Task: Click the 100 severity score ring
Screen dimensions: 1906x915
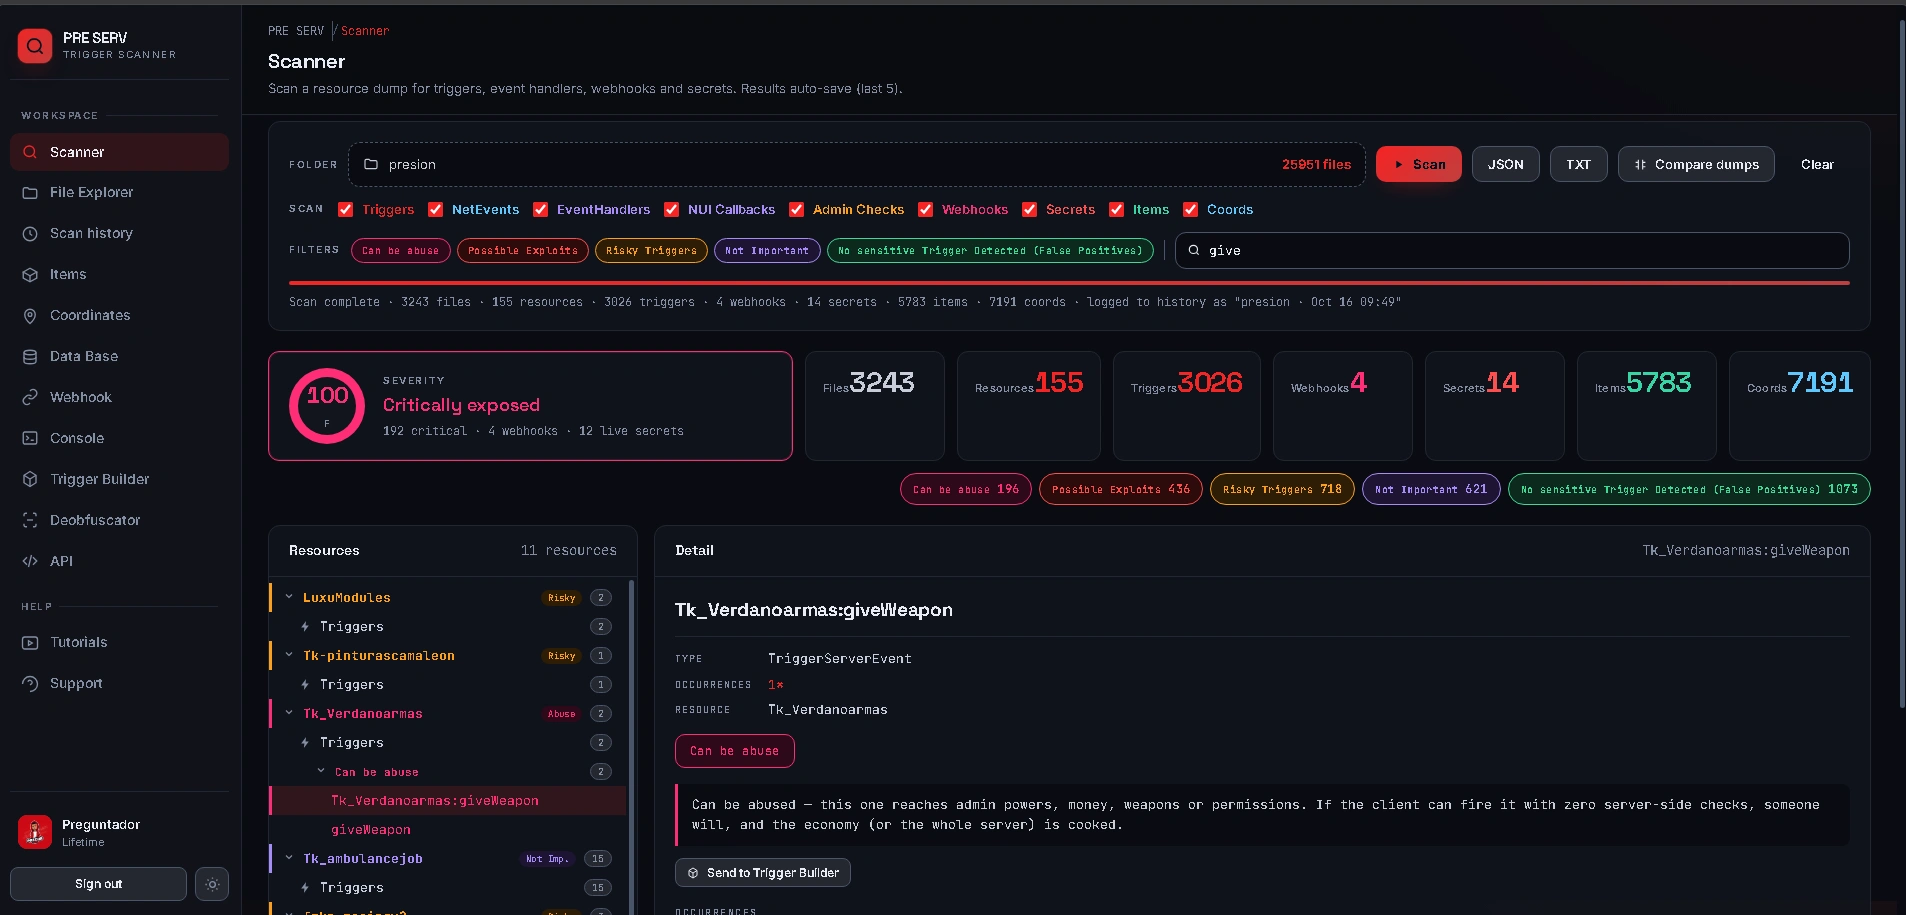Action: [327, 406]
